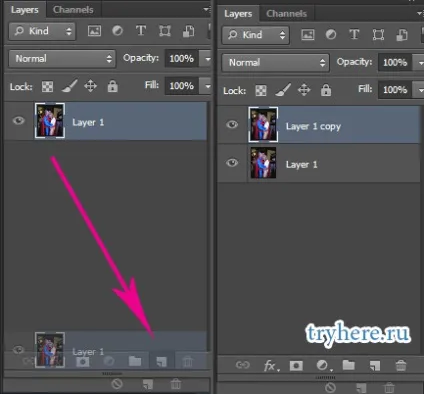This screenshot has width=424, height=394.
Task: Click new layer icon in the single-layer panel
Action: [161, 362]
